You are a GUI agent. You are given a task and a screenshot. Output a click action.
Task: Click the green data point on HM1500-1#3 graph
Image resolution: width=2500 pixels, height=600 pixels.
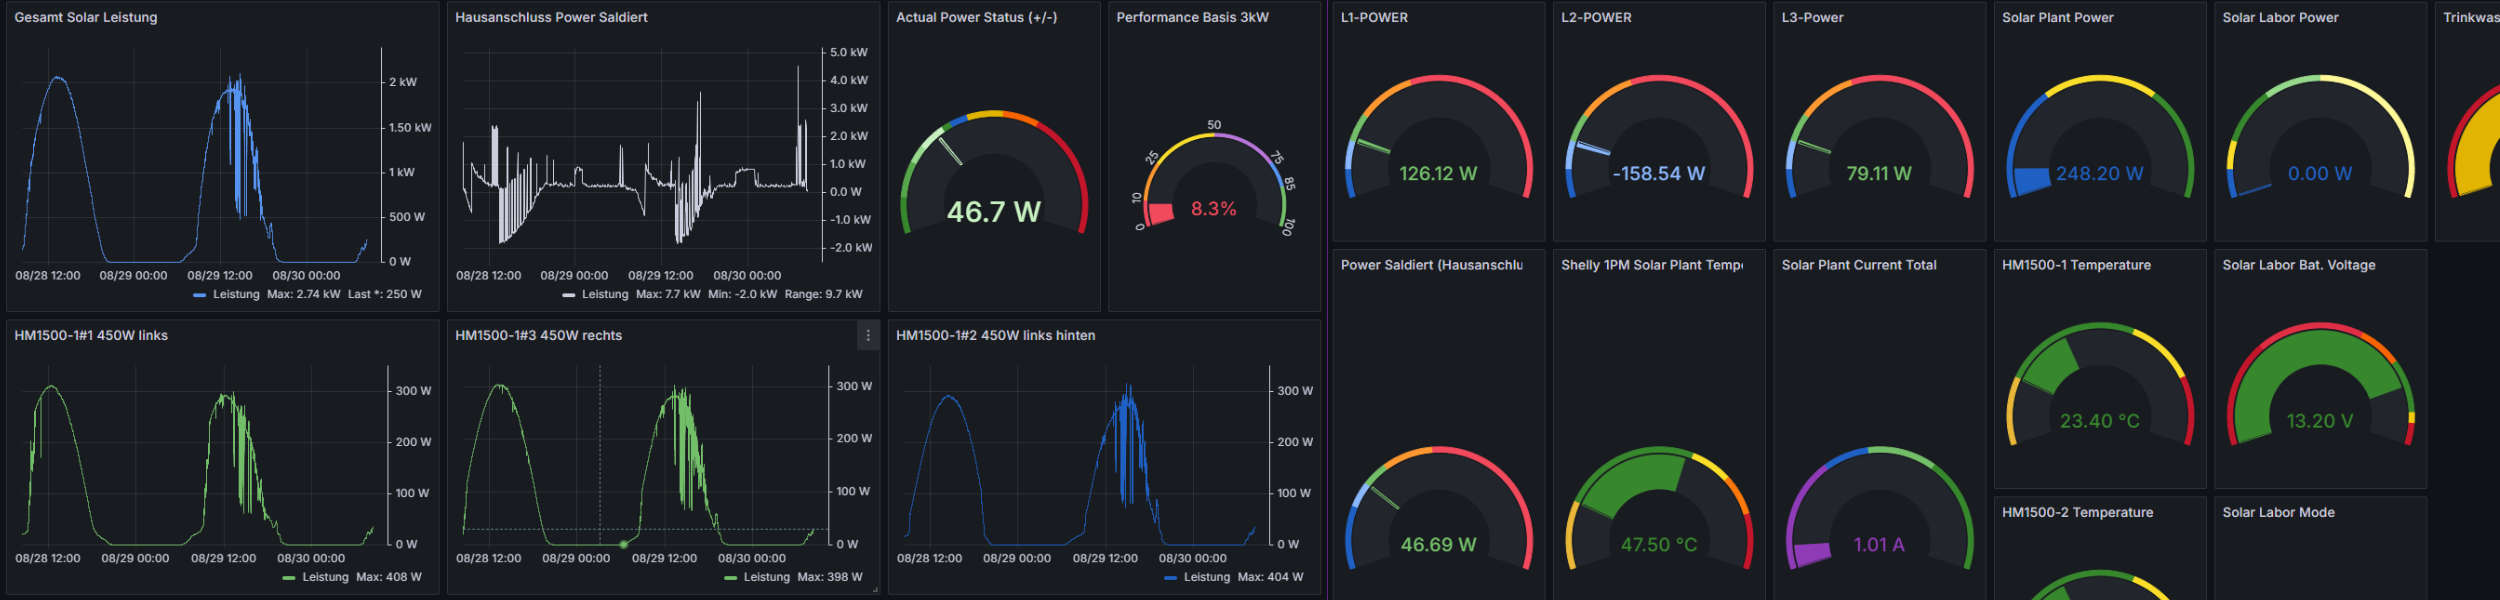coord(623,544)
